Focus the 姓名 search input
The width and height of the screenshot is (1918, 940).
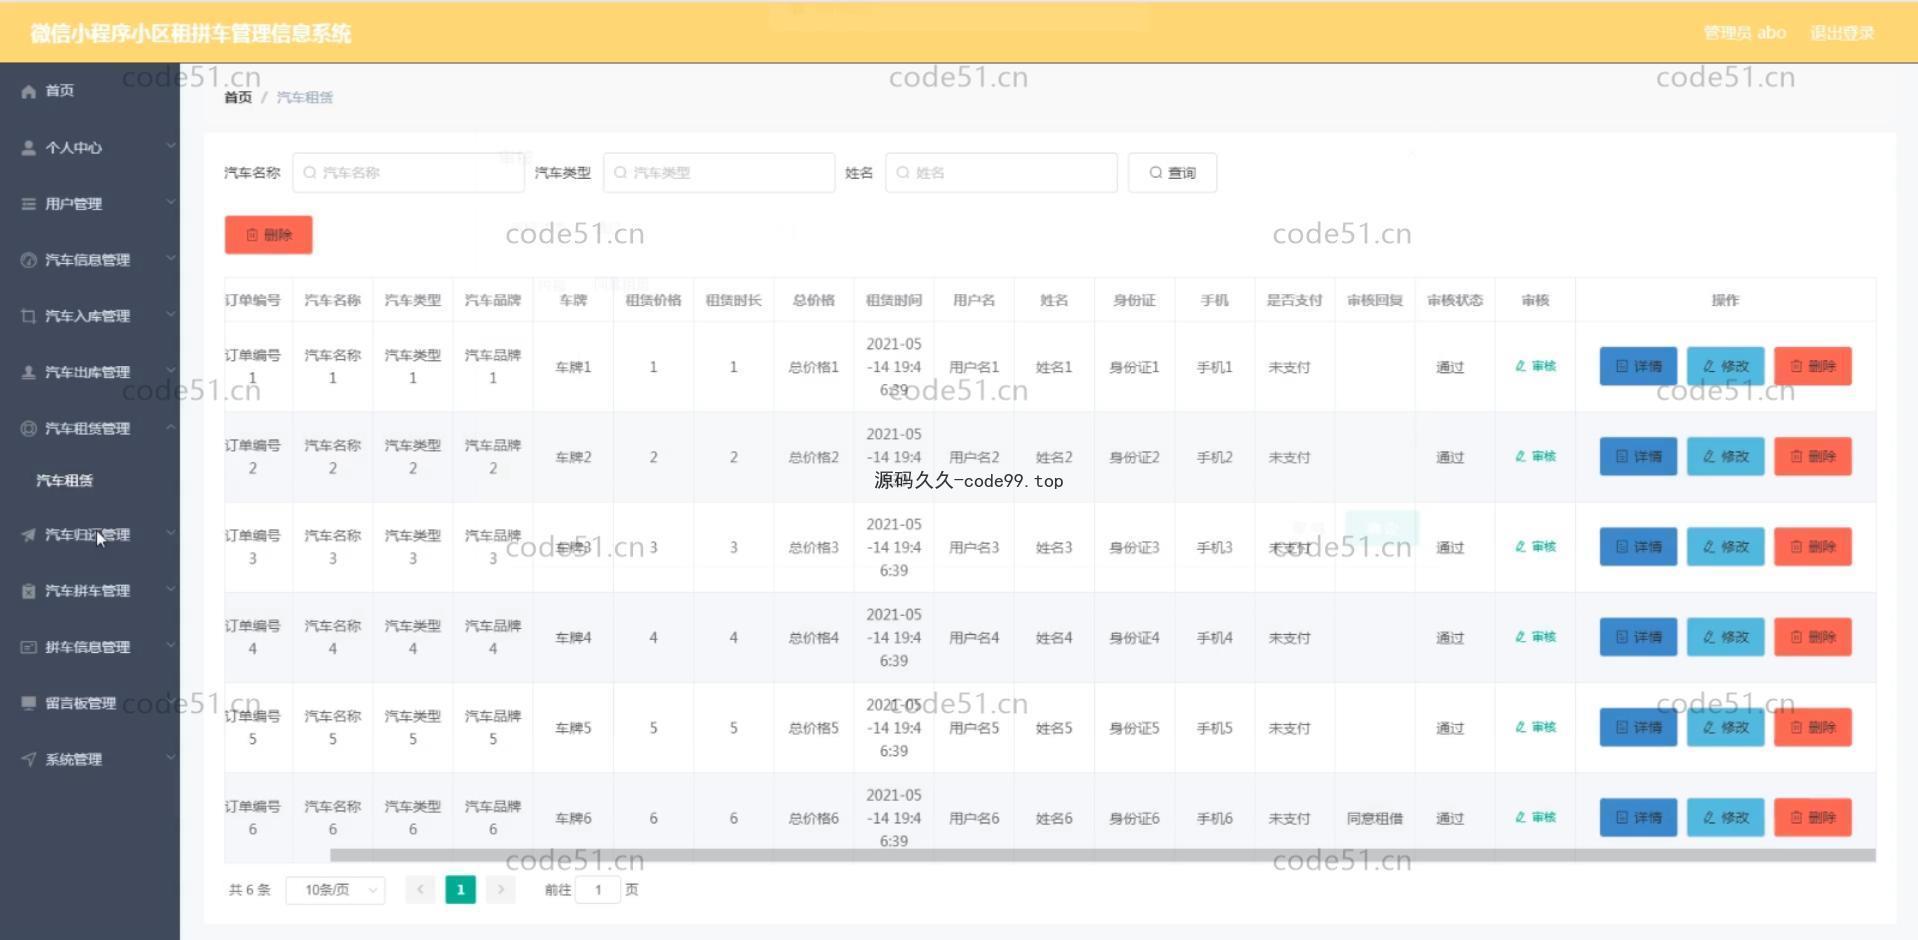(1001, 172)
